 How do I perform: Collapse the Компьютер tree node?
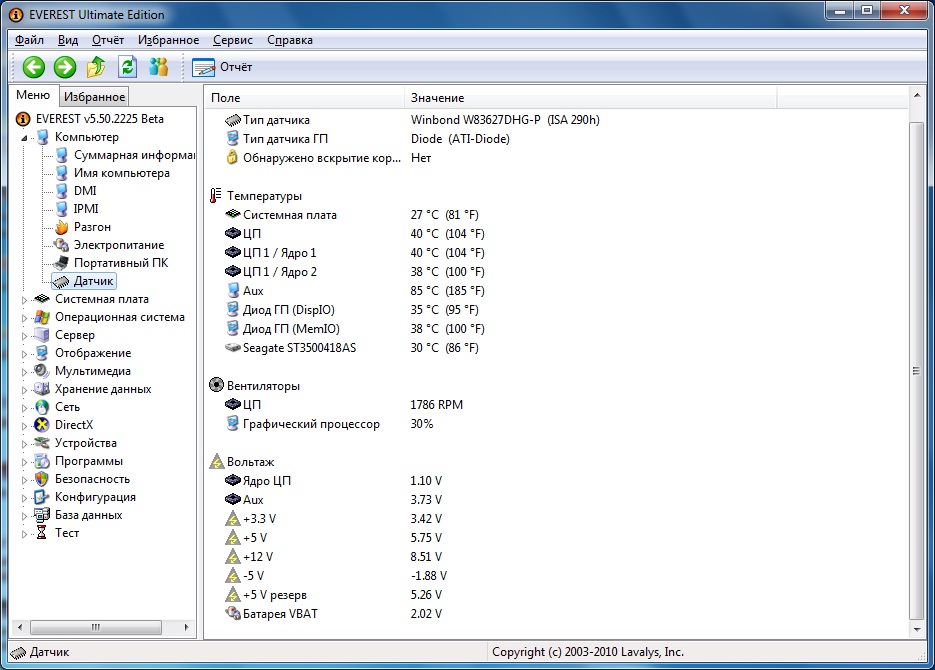coord(23,137)
